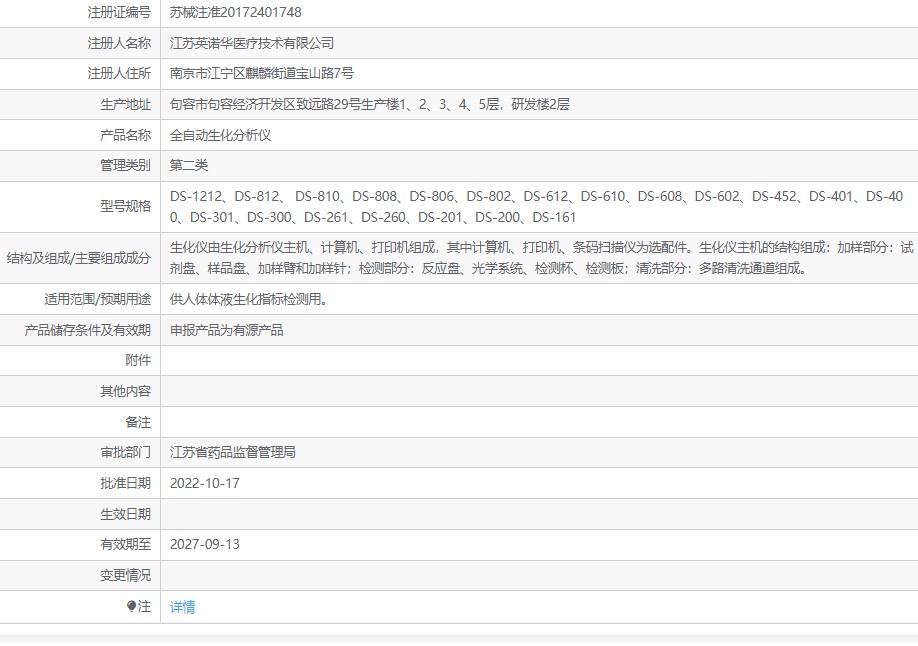
Task: Click the 结构及组成/主要组成成分 label
Action: (x=78, y=258)
